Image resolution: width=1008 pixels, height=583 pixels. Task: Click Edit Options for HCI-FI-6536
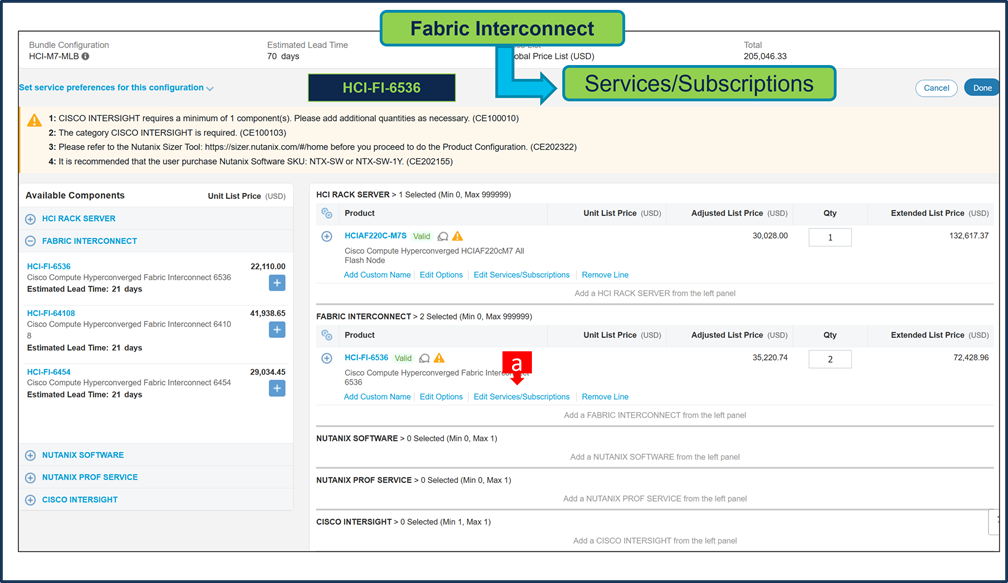(x=441, y=397)
